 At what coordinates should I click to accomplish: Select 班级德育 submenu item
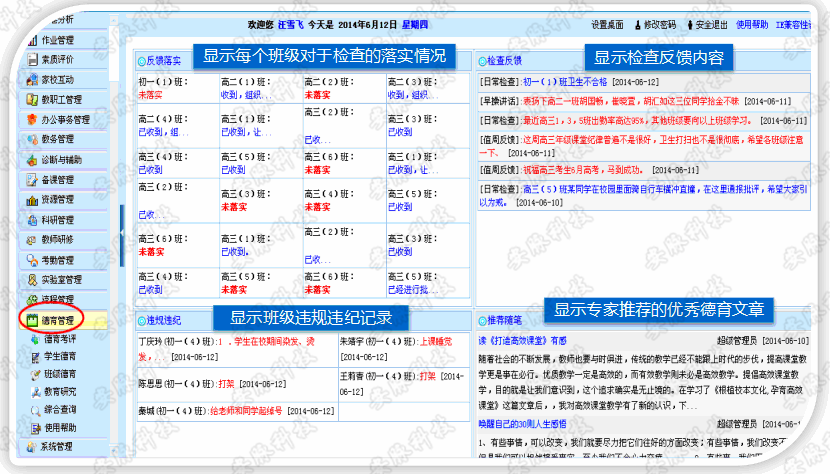pos(60,374)
